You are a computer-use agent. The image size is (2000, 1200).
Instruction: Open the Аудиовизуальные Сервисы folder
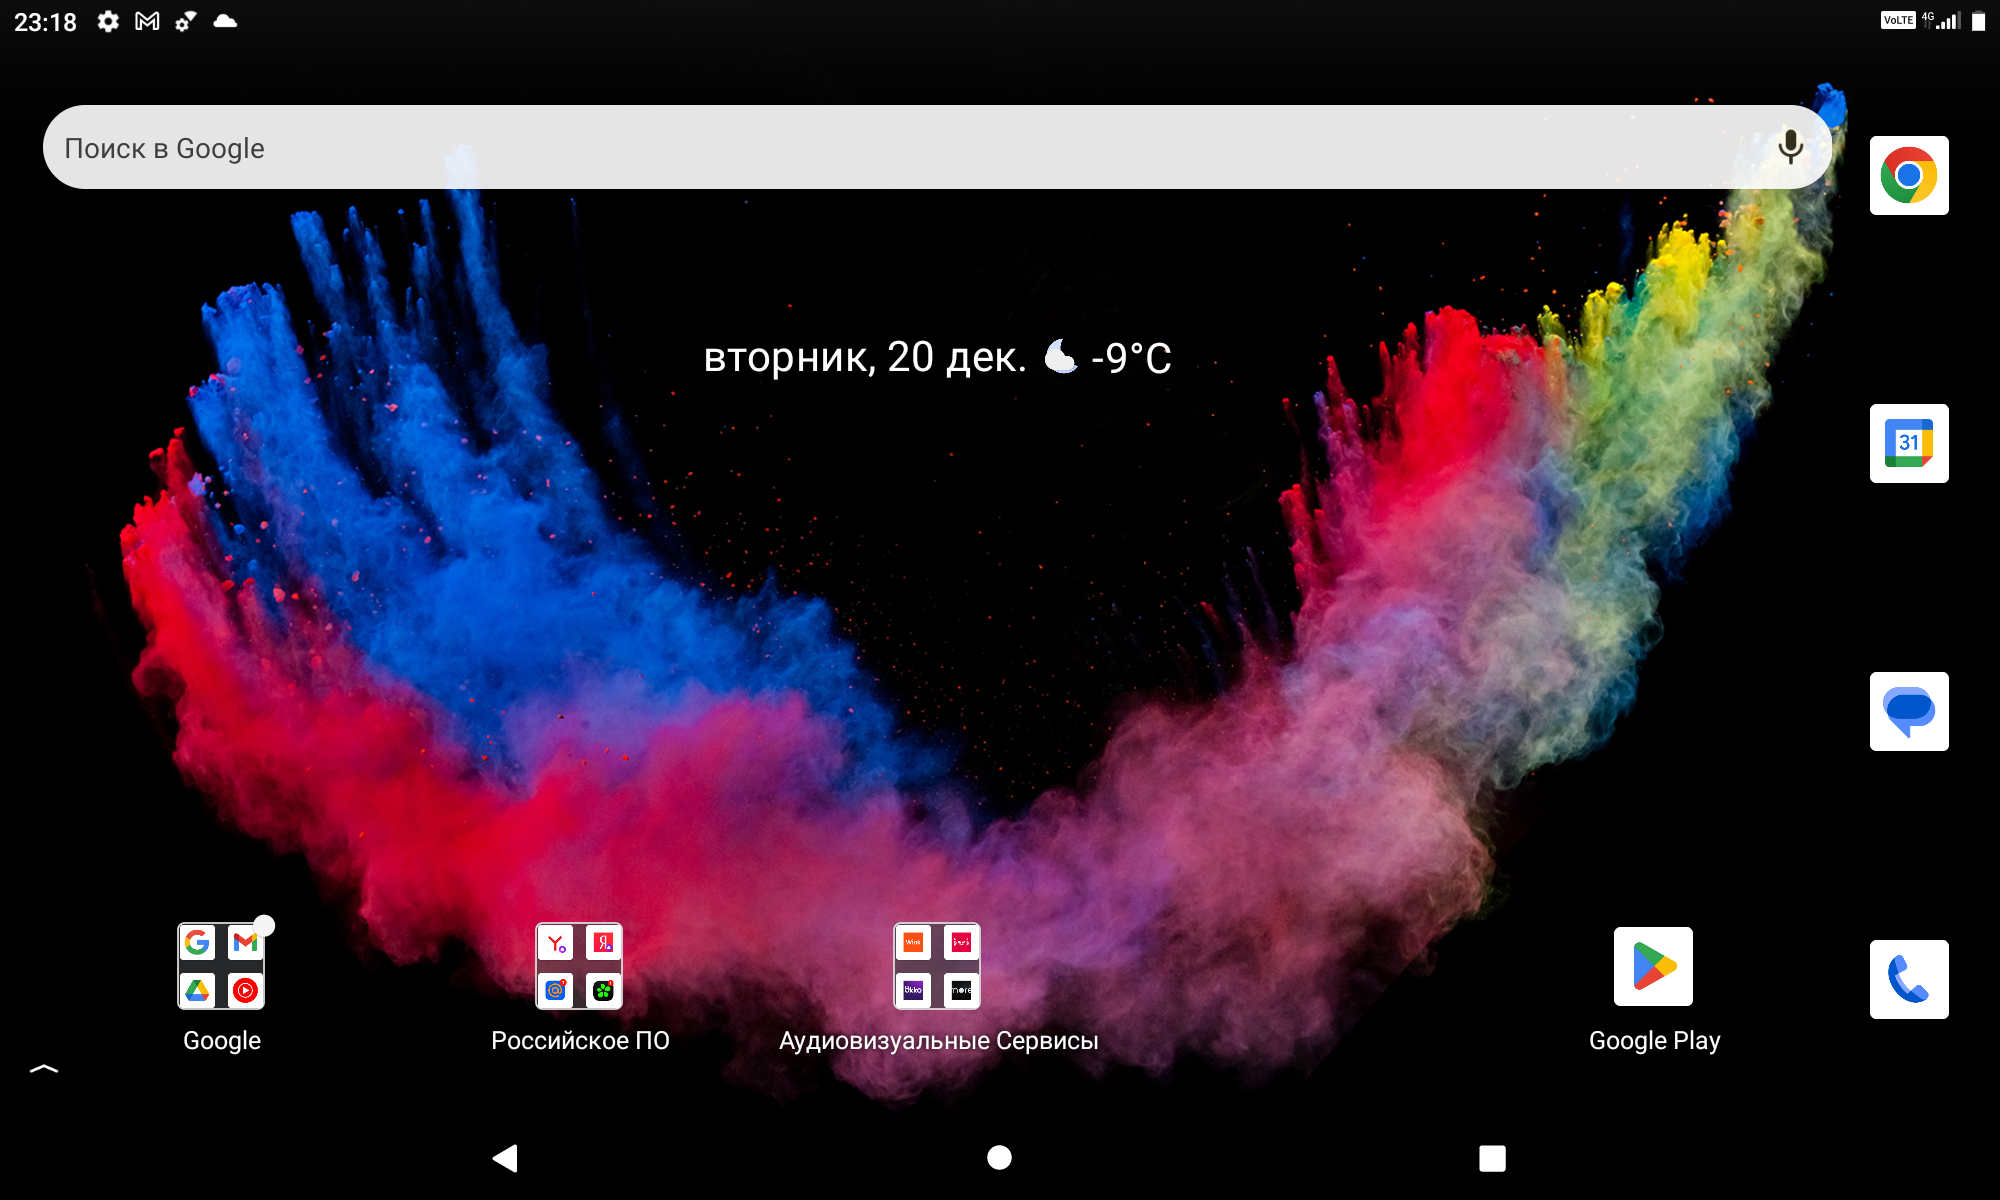point(937,967)
